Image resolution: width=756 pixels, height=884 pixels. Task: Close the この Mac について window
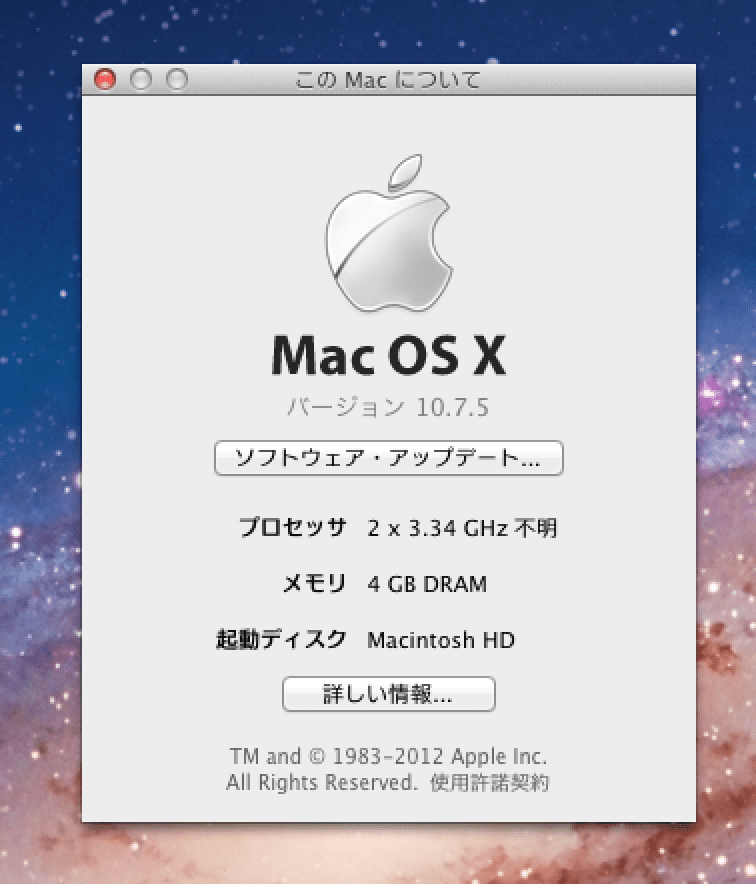click(x=105, y=79)
